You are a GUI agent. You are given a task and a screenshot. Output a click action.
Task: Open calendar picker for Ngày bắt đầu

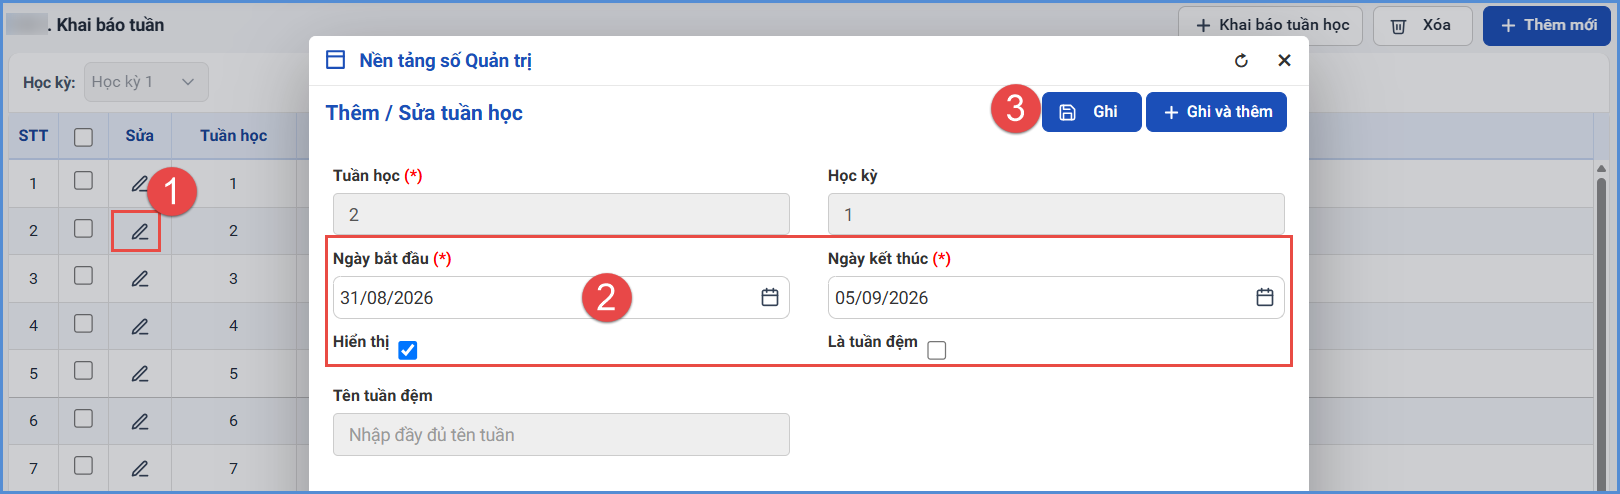(x=769, y=297)
